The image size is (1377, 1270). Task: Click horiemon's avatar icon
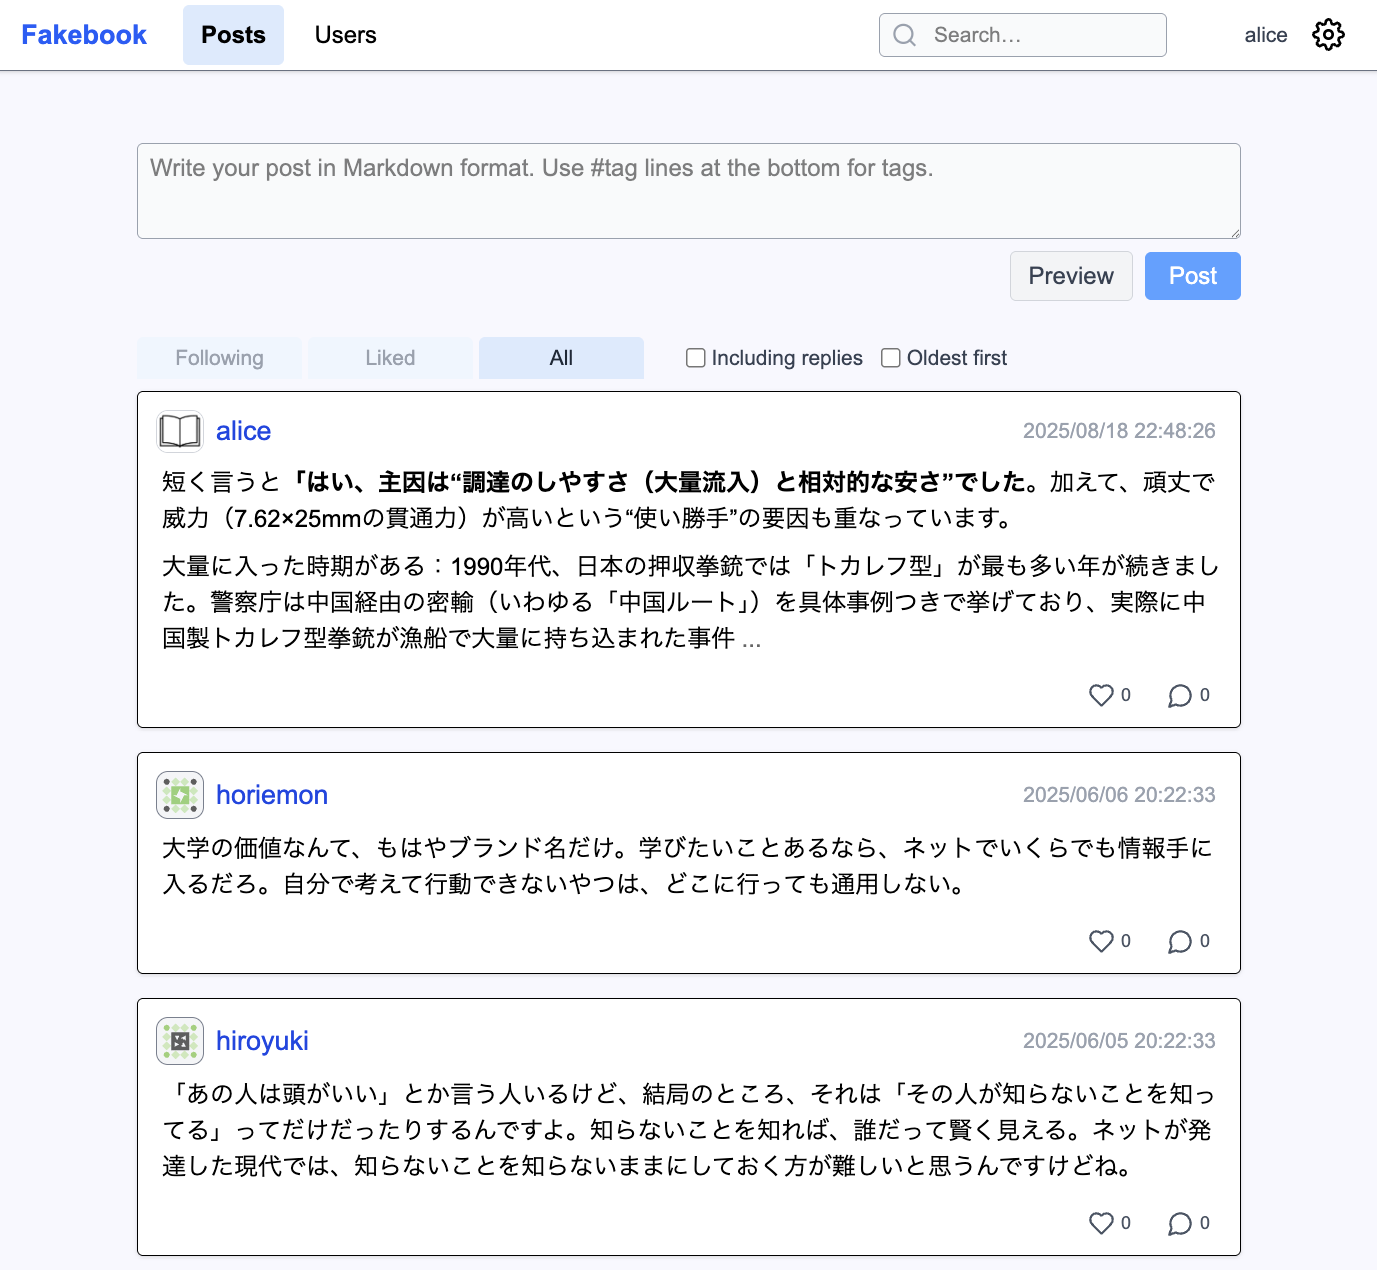pyautogui.click(x=180, y=795)
